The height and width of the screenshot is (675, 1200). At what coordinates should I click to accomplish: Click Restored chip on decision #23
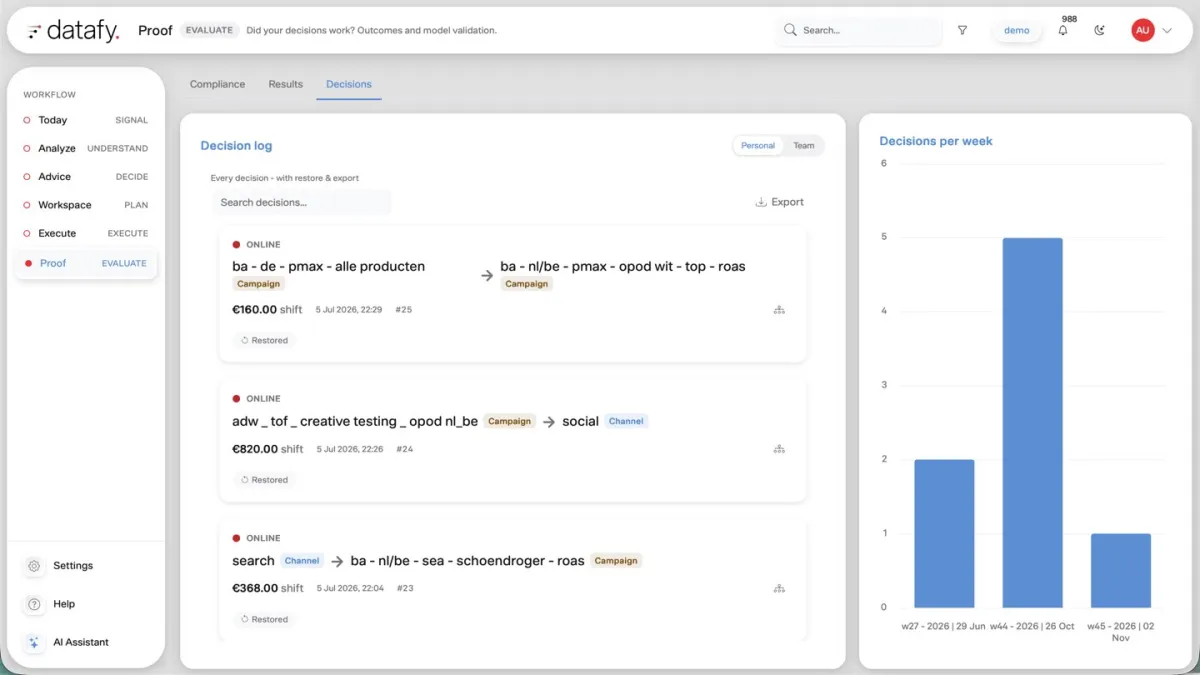pos(265,620)
